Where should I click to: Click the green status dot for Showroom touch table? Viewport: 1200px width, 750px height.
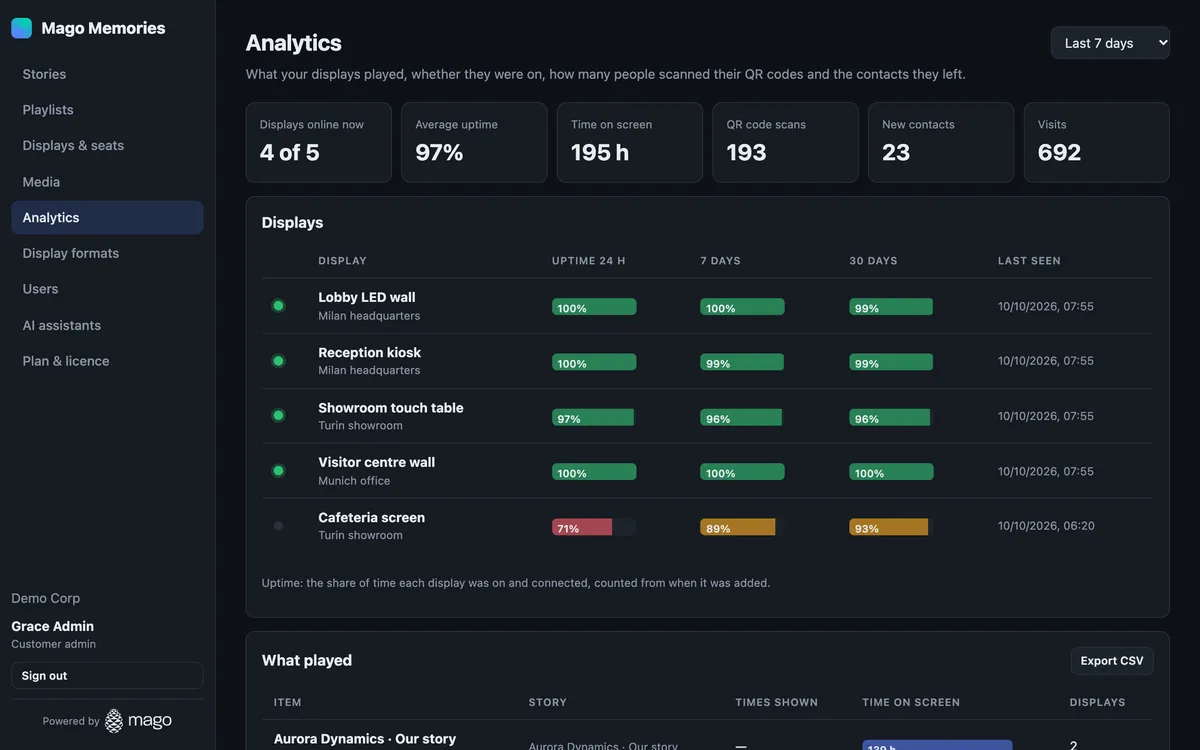278,416
